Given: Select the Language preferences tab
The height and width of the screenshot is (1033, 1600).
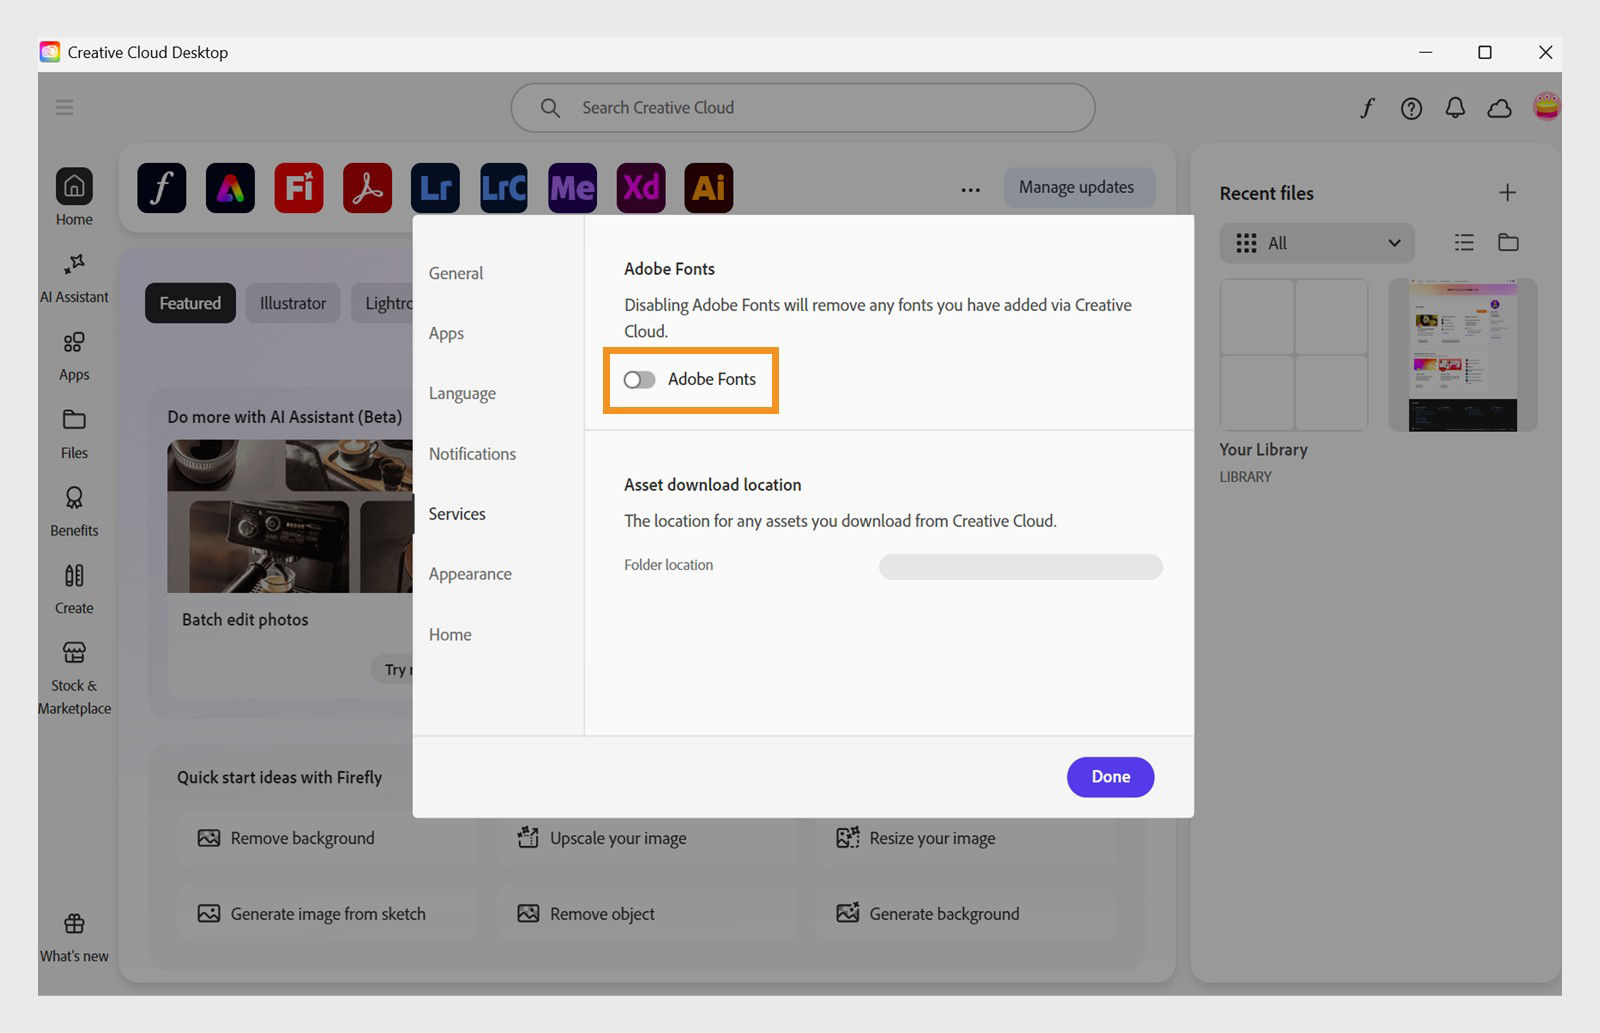Looking at the screenshot, I should (x=462, y=394).
